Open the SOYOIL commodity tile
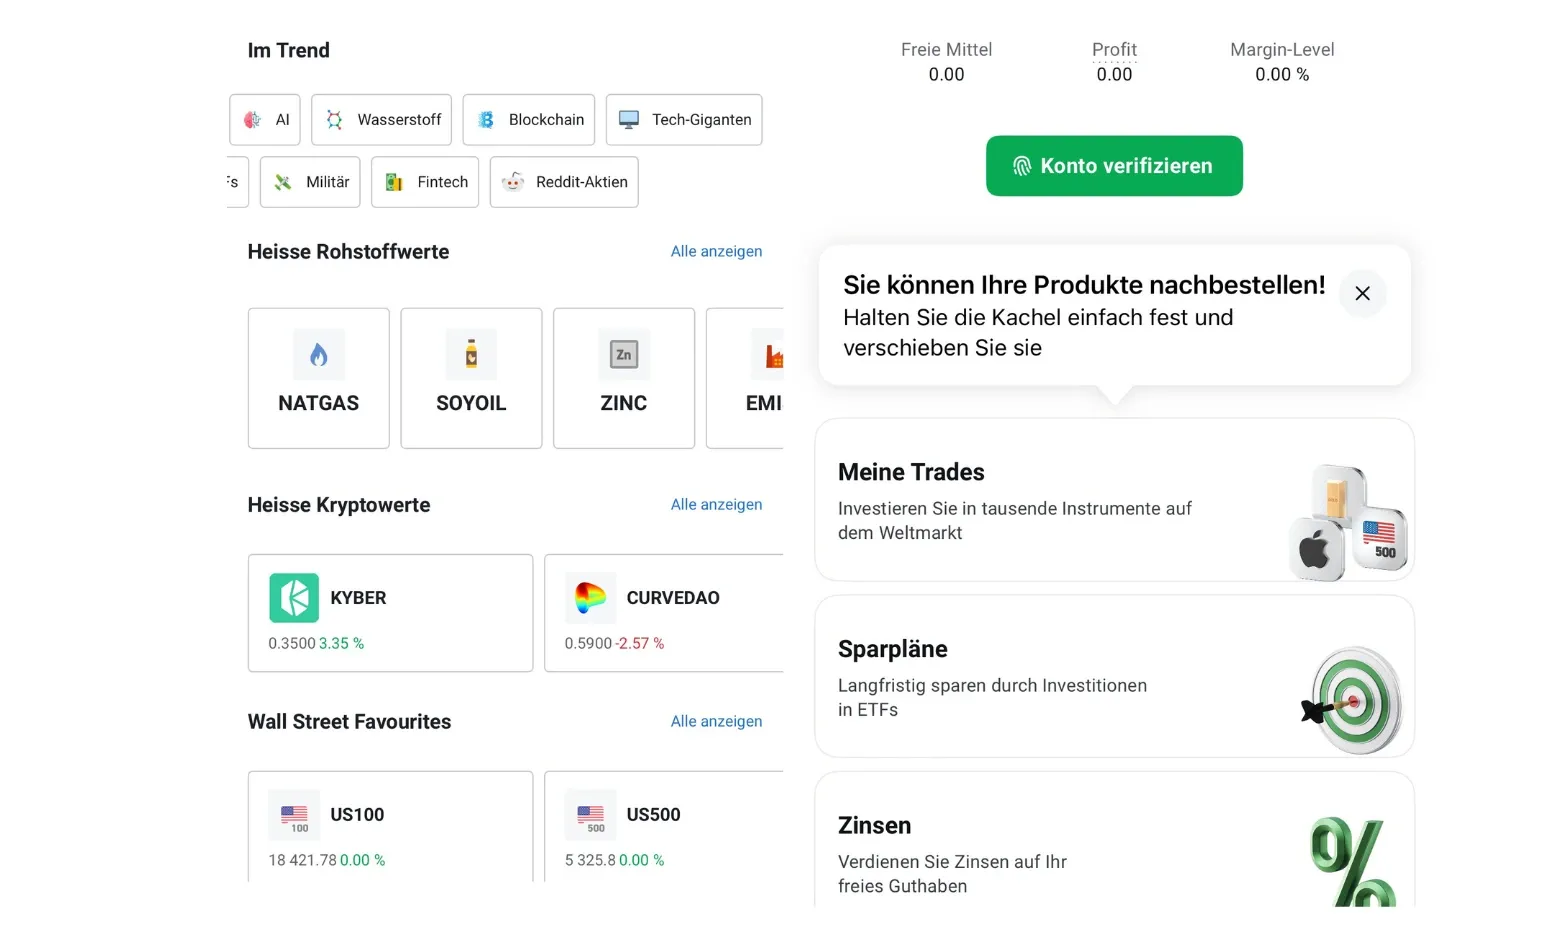 coord(471,378)
